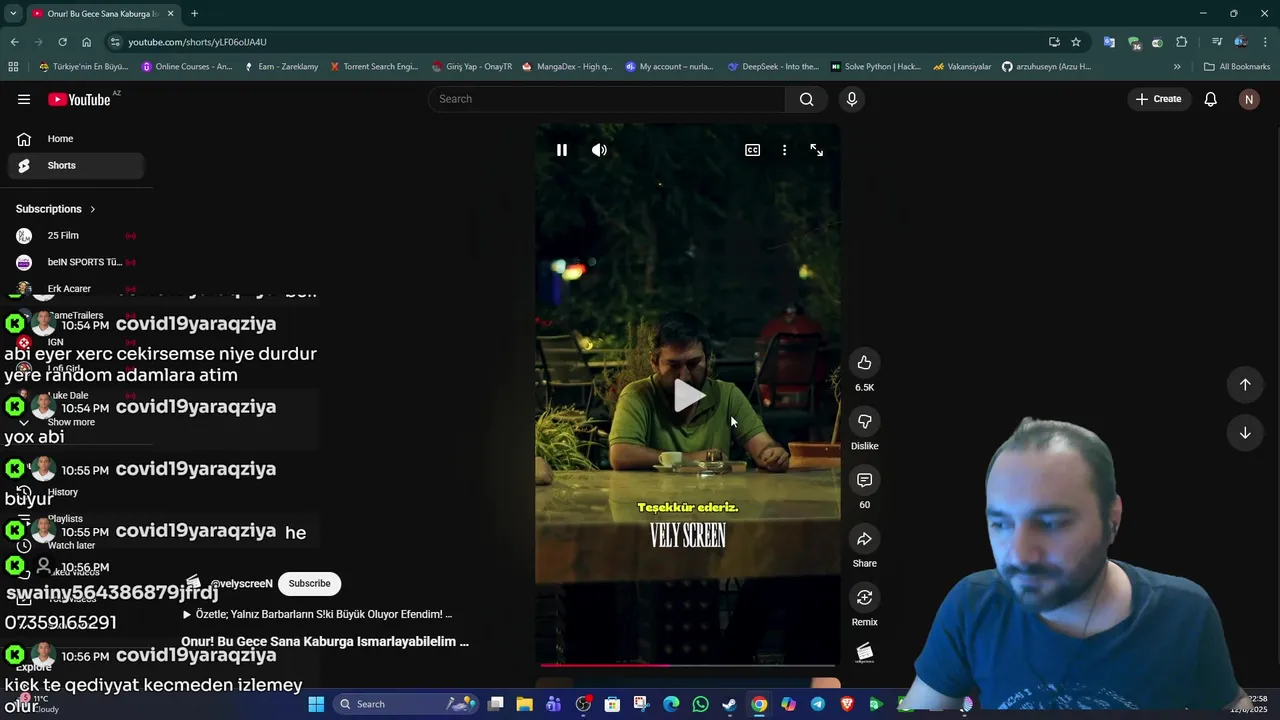Open the @velyscreeN channel link
1280x720 pixels.
click(x=241, y=583)
